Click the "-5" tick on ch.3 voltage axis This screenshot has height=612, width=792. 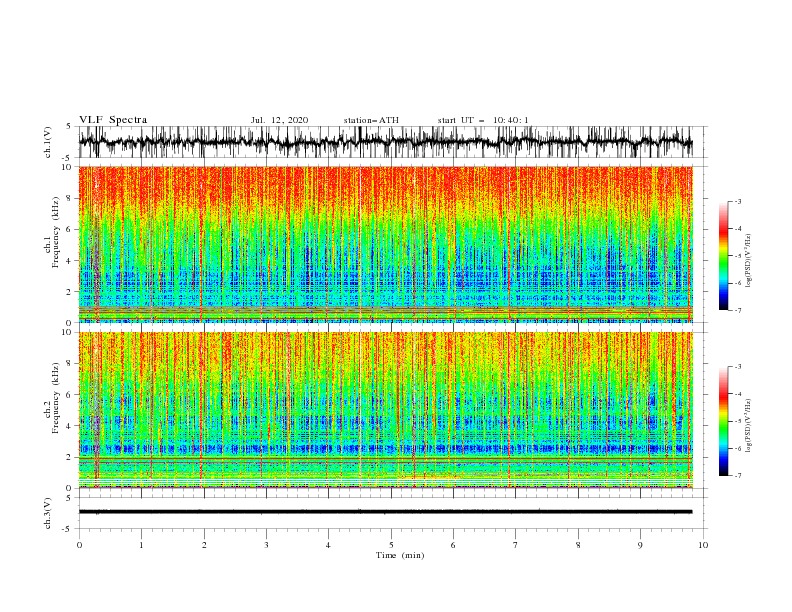68,529
